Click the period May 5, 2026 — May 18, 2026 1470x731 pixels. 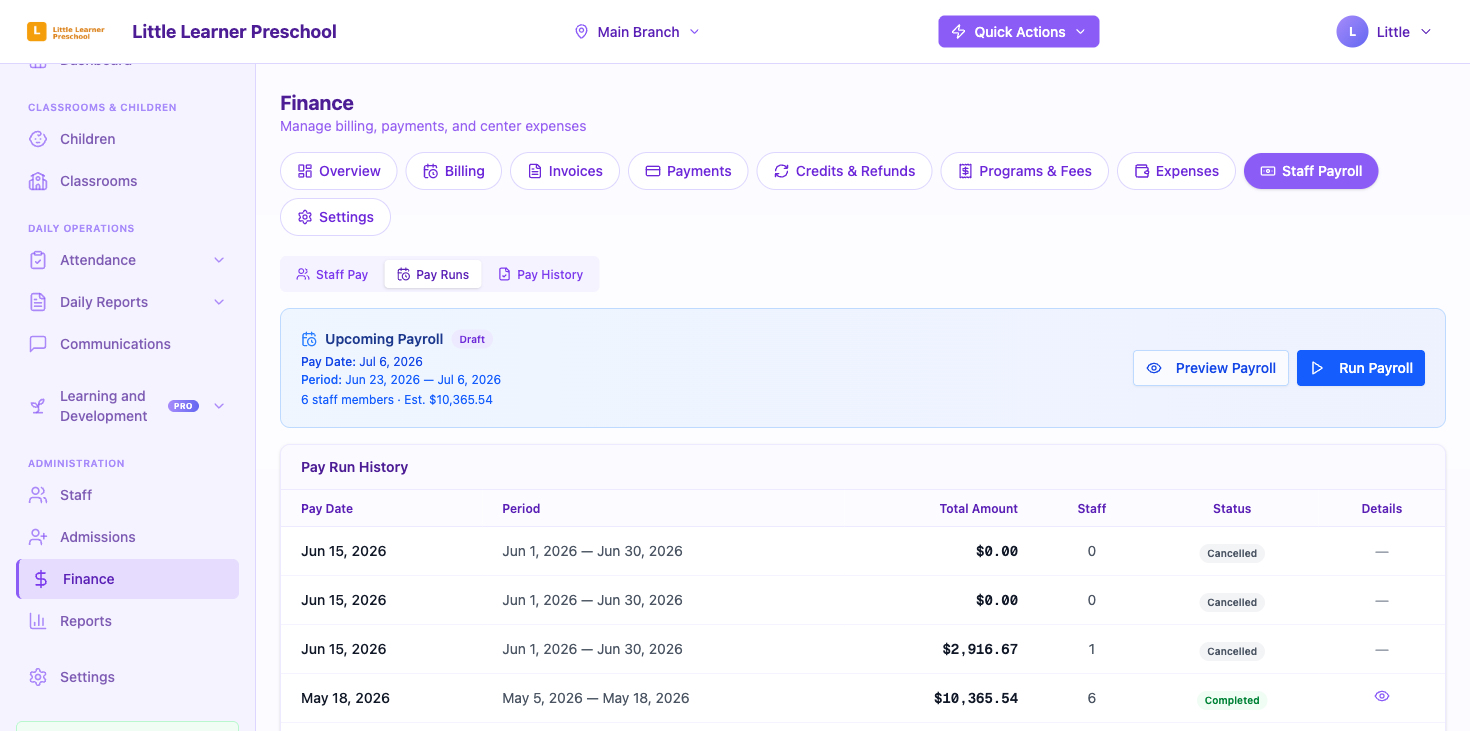click(596, 698)
